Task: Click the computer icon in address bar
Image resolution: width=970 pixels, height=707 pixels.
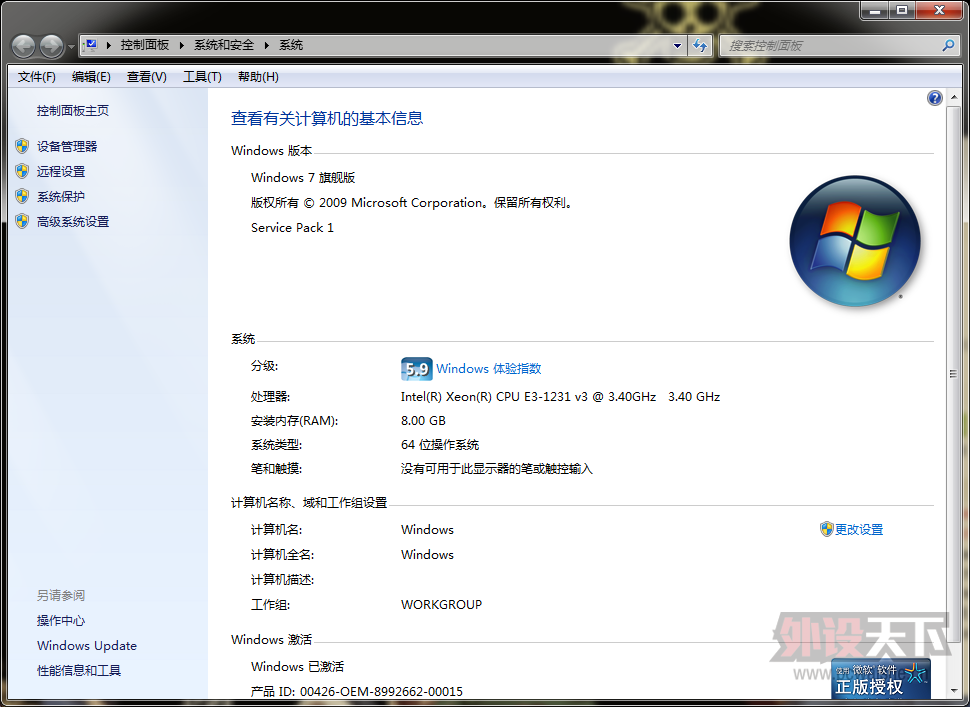Action: pyautogui.click(x=92, y=45)
